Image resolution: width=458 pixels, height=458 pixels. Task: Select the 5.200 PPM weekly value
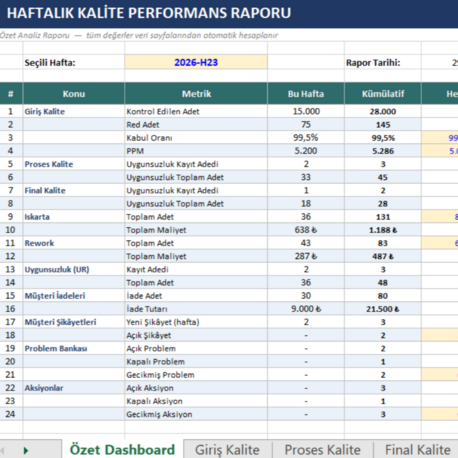(306, 151)
